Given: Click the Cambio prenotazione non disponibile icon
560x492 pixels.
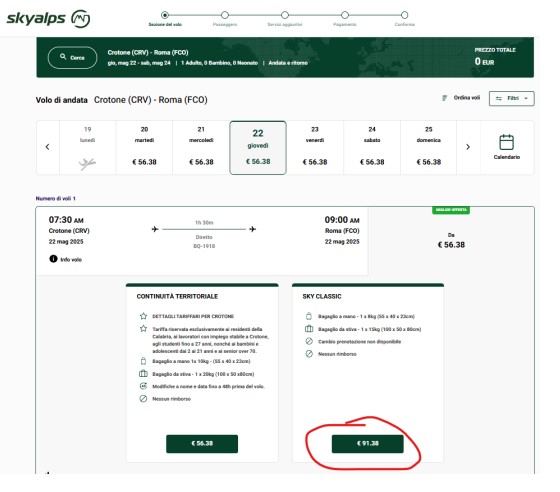Looking at the screenshot, I should pyautogui.click(x=309, y=341).
